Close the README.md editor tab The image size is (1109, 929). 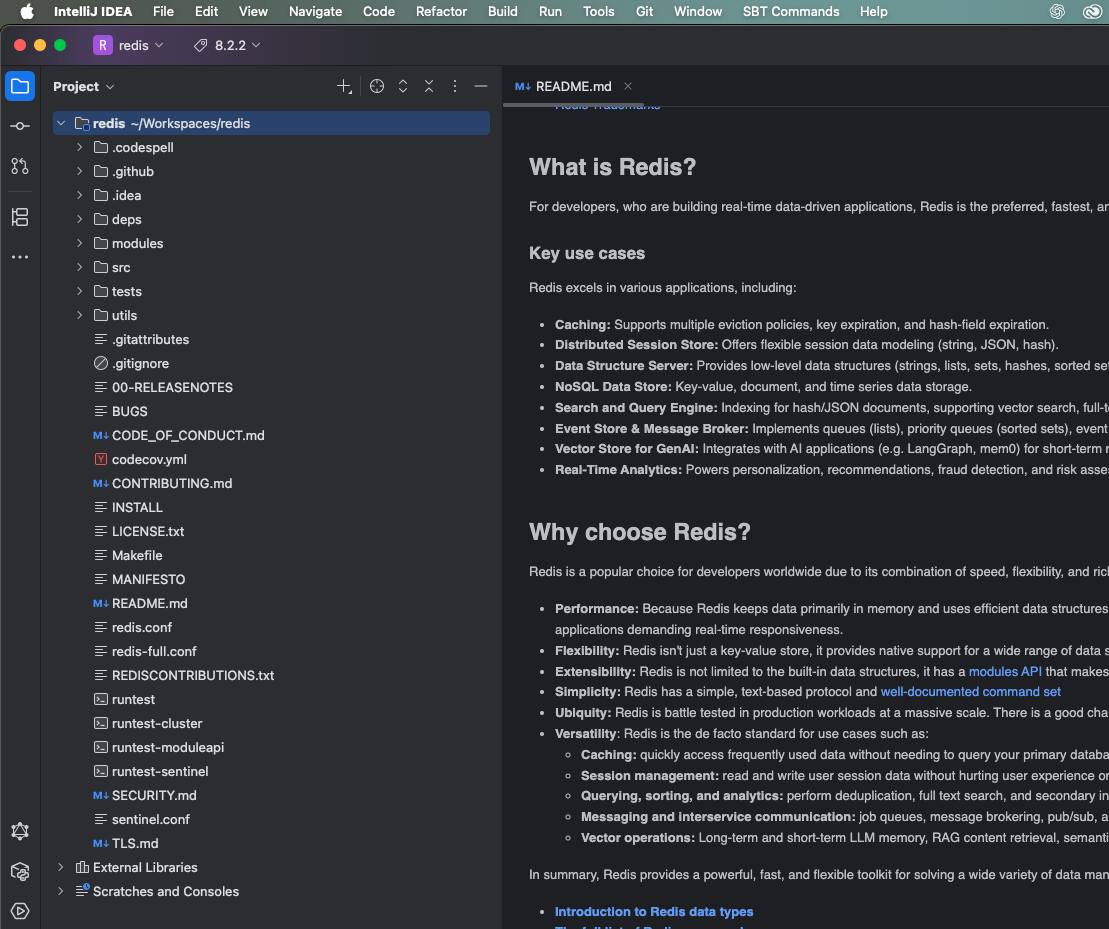coord(628,86)
